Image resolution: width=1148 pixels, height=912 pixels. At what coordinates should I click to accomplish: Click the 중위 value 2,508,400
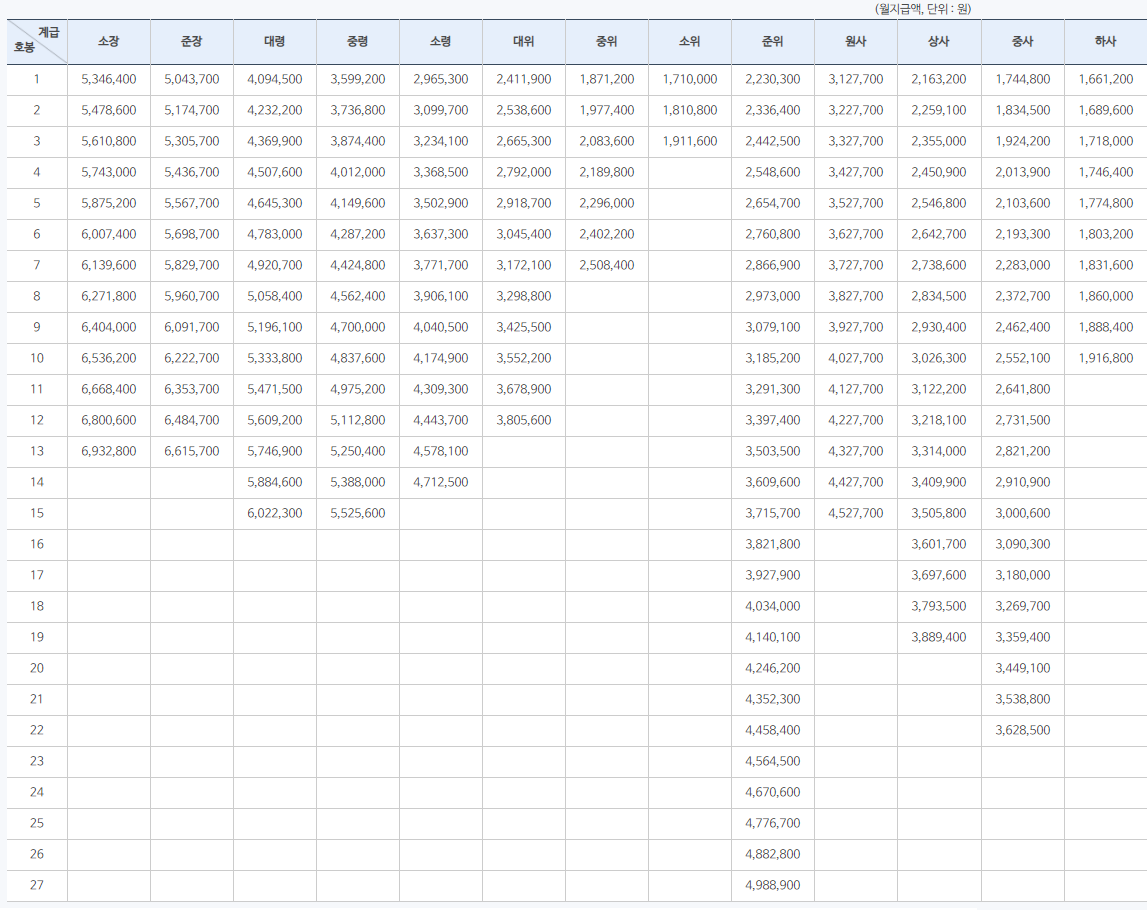coord(607,265)
